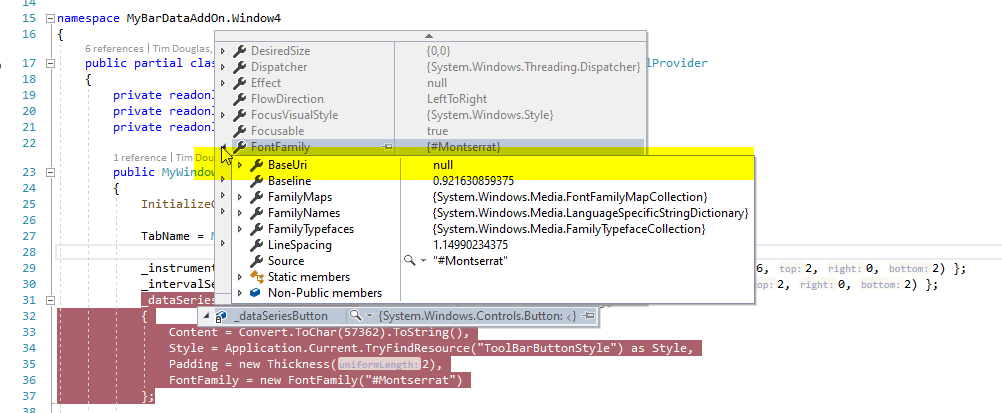Viewport: 1002px width, 413px height.
Task: Pin the FontFamily property to source
Action: (x=387, y=147)
